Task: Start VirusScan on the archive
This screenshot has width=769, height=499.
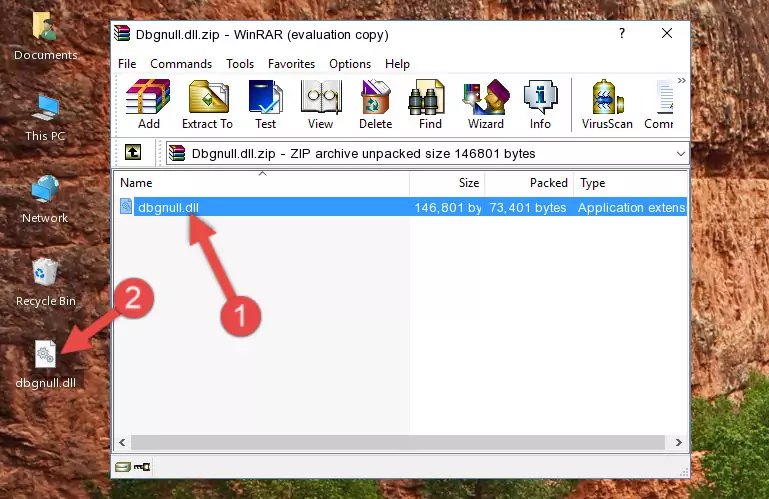Action: 607,104
